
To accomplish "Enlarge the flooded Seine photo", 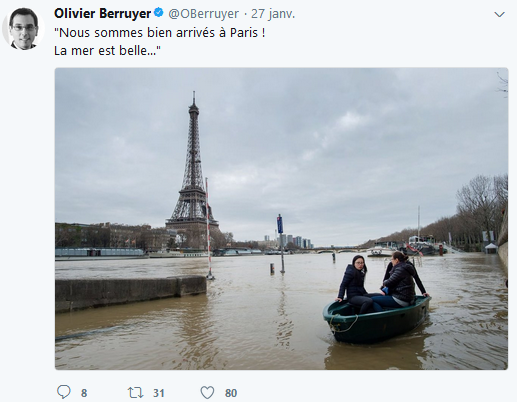I will [x=281, y=219].
